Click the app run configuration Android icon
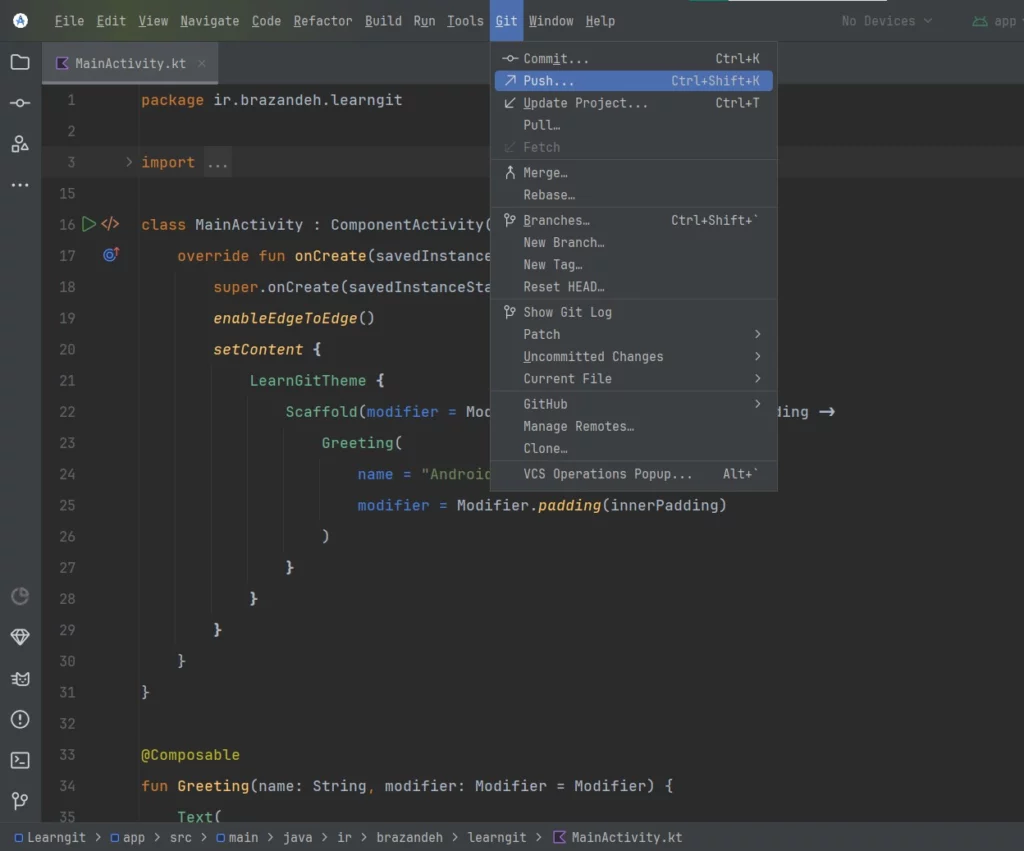1024x851 pixels. 980,22
